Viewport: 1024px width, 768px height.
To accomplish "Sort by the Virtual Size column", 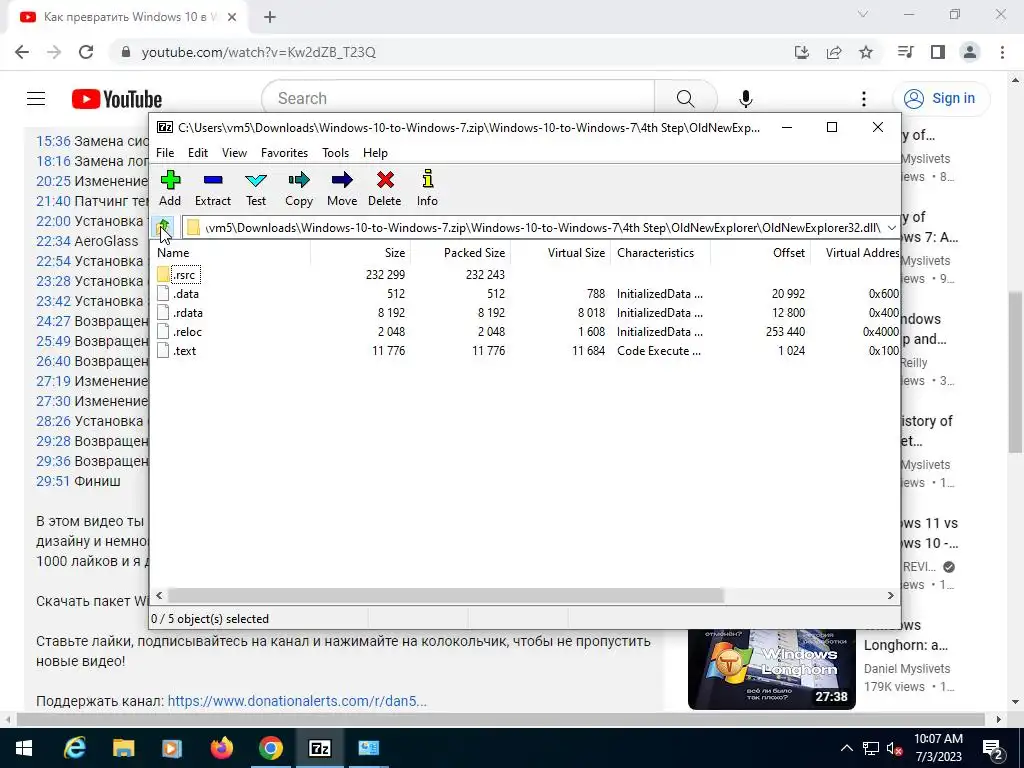I will pos(560,253).
